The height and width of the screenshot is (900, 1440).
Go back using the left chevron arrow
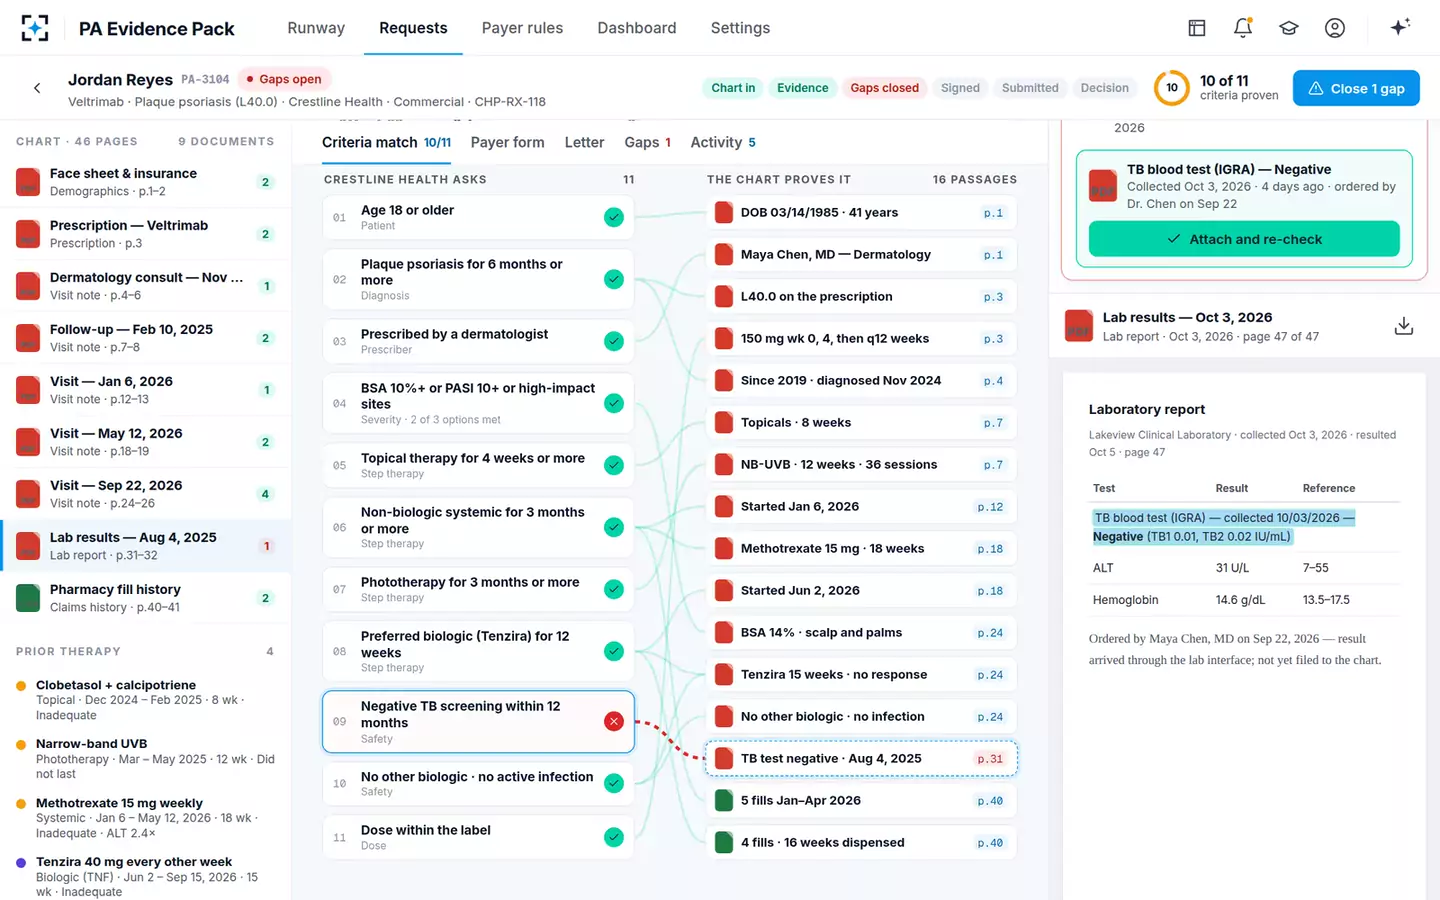pyautogui.click(x=37, y=88)
